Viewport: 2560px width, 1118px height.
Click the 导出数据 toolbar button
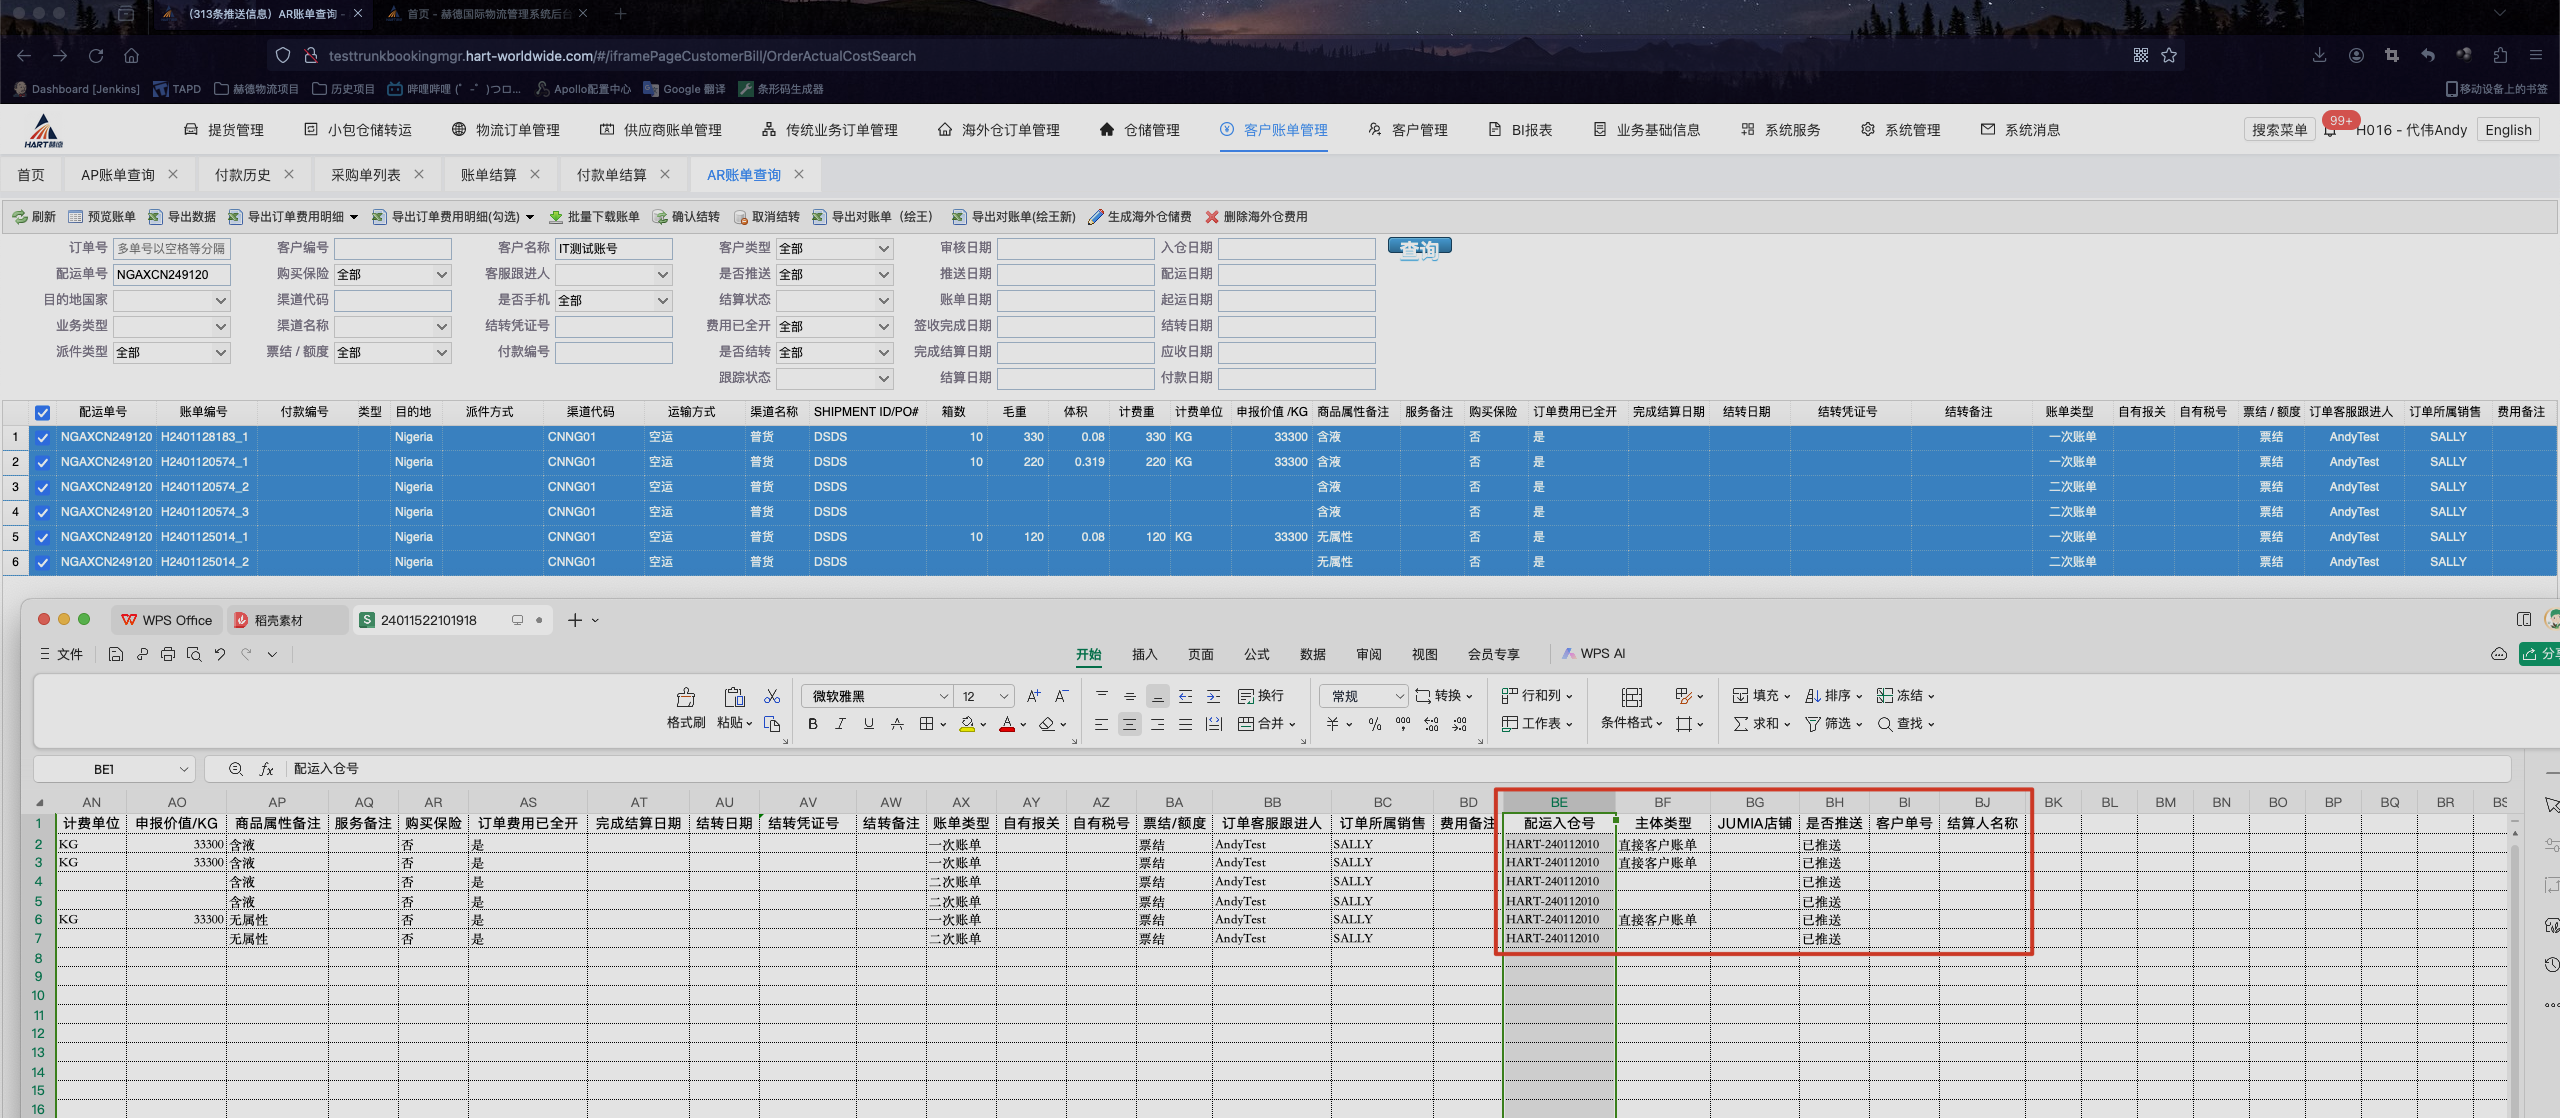[x=182, y=217]
